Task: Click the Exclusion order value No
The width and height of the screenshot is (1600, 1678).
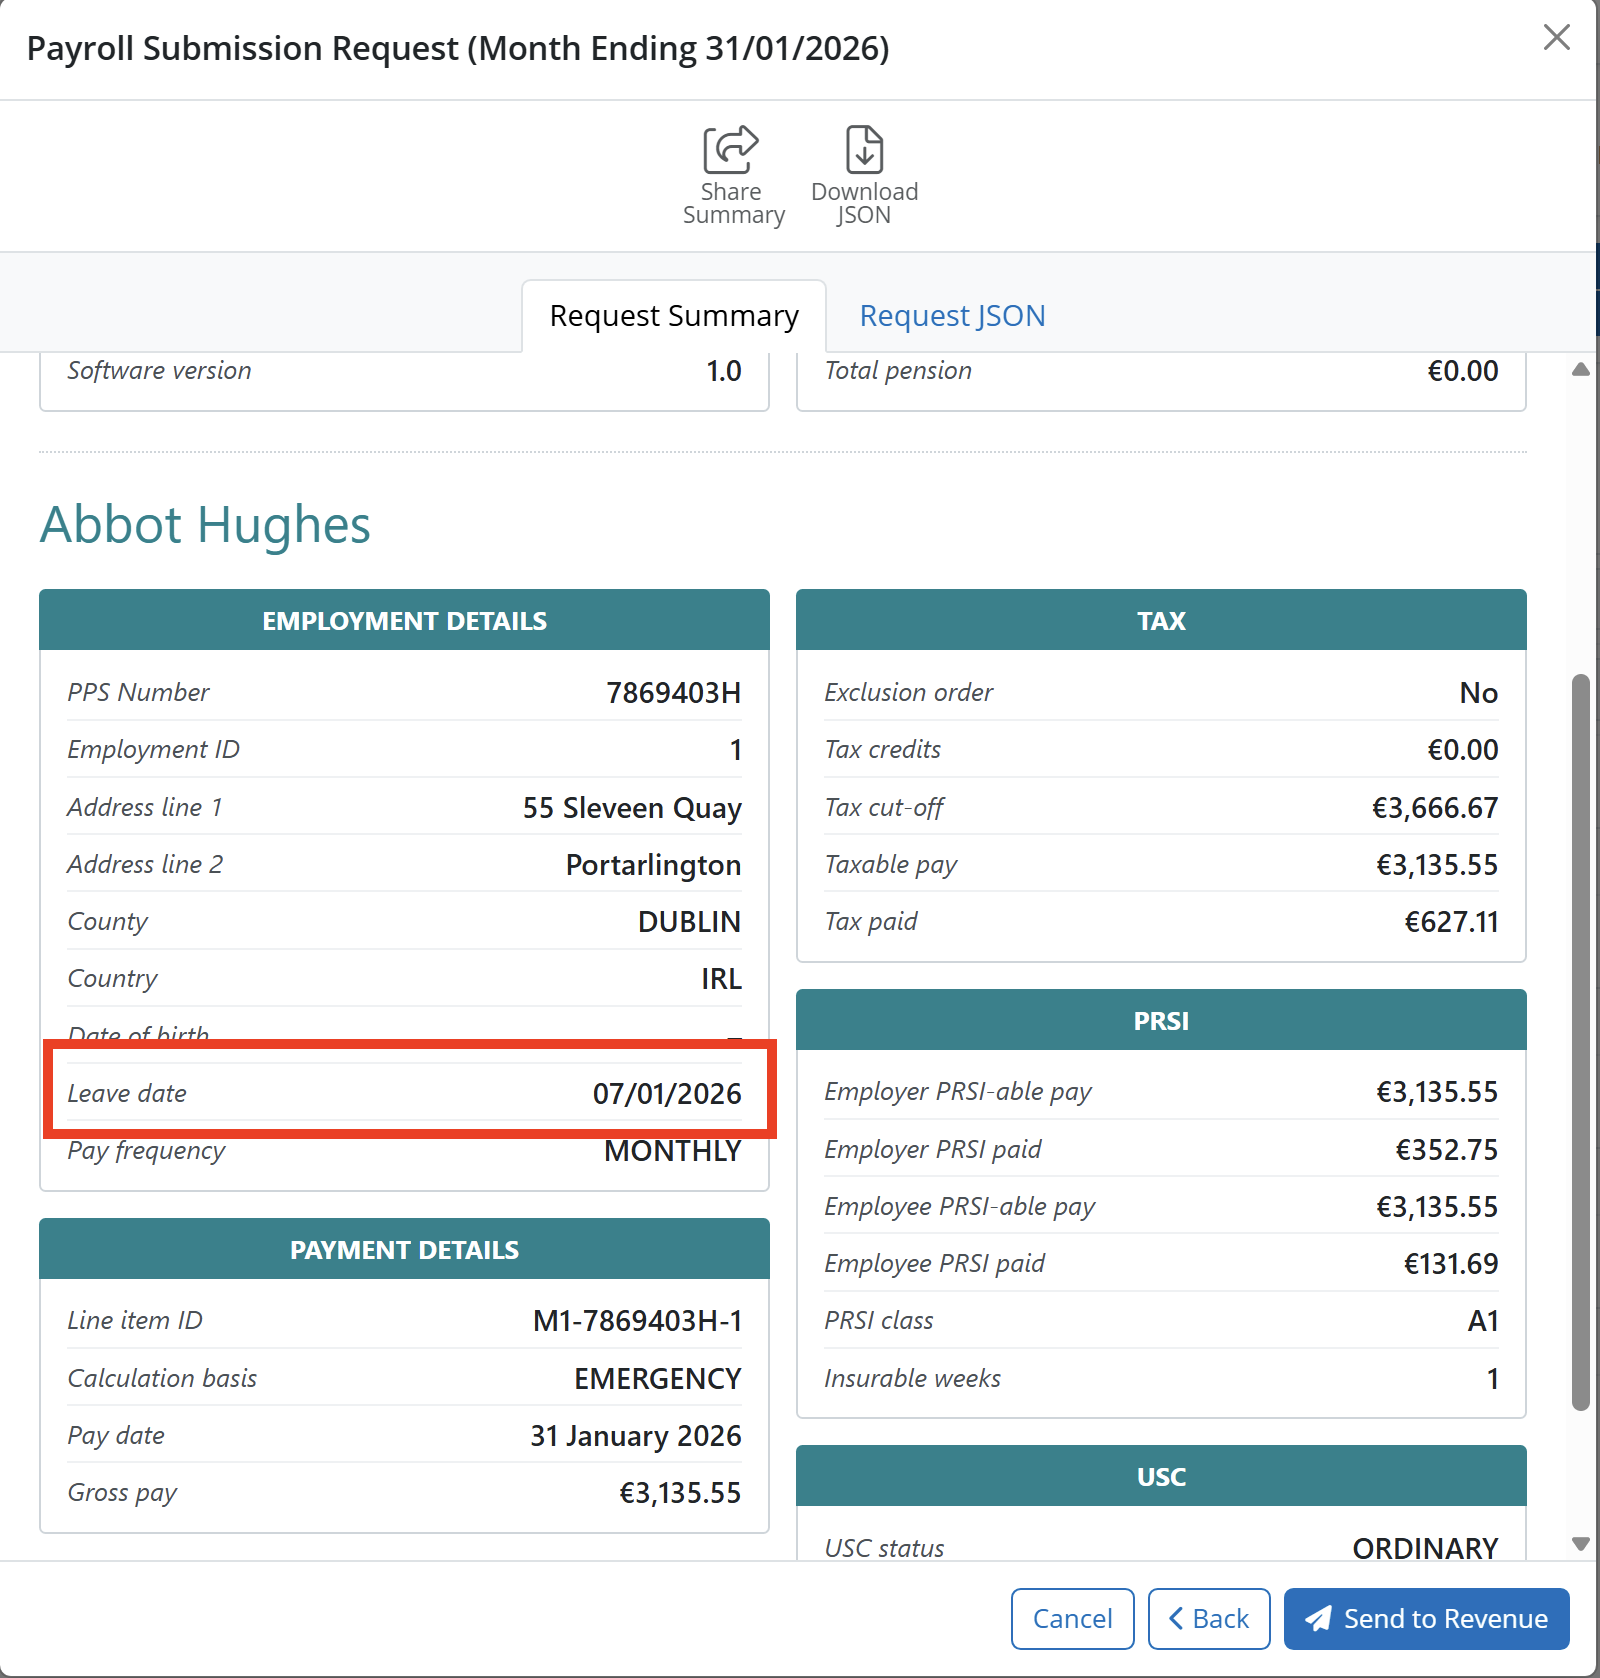Action: (x=1478, y=692)
